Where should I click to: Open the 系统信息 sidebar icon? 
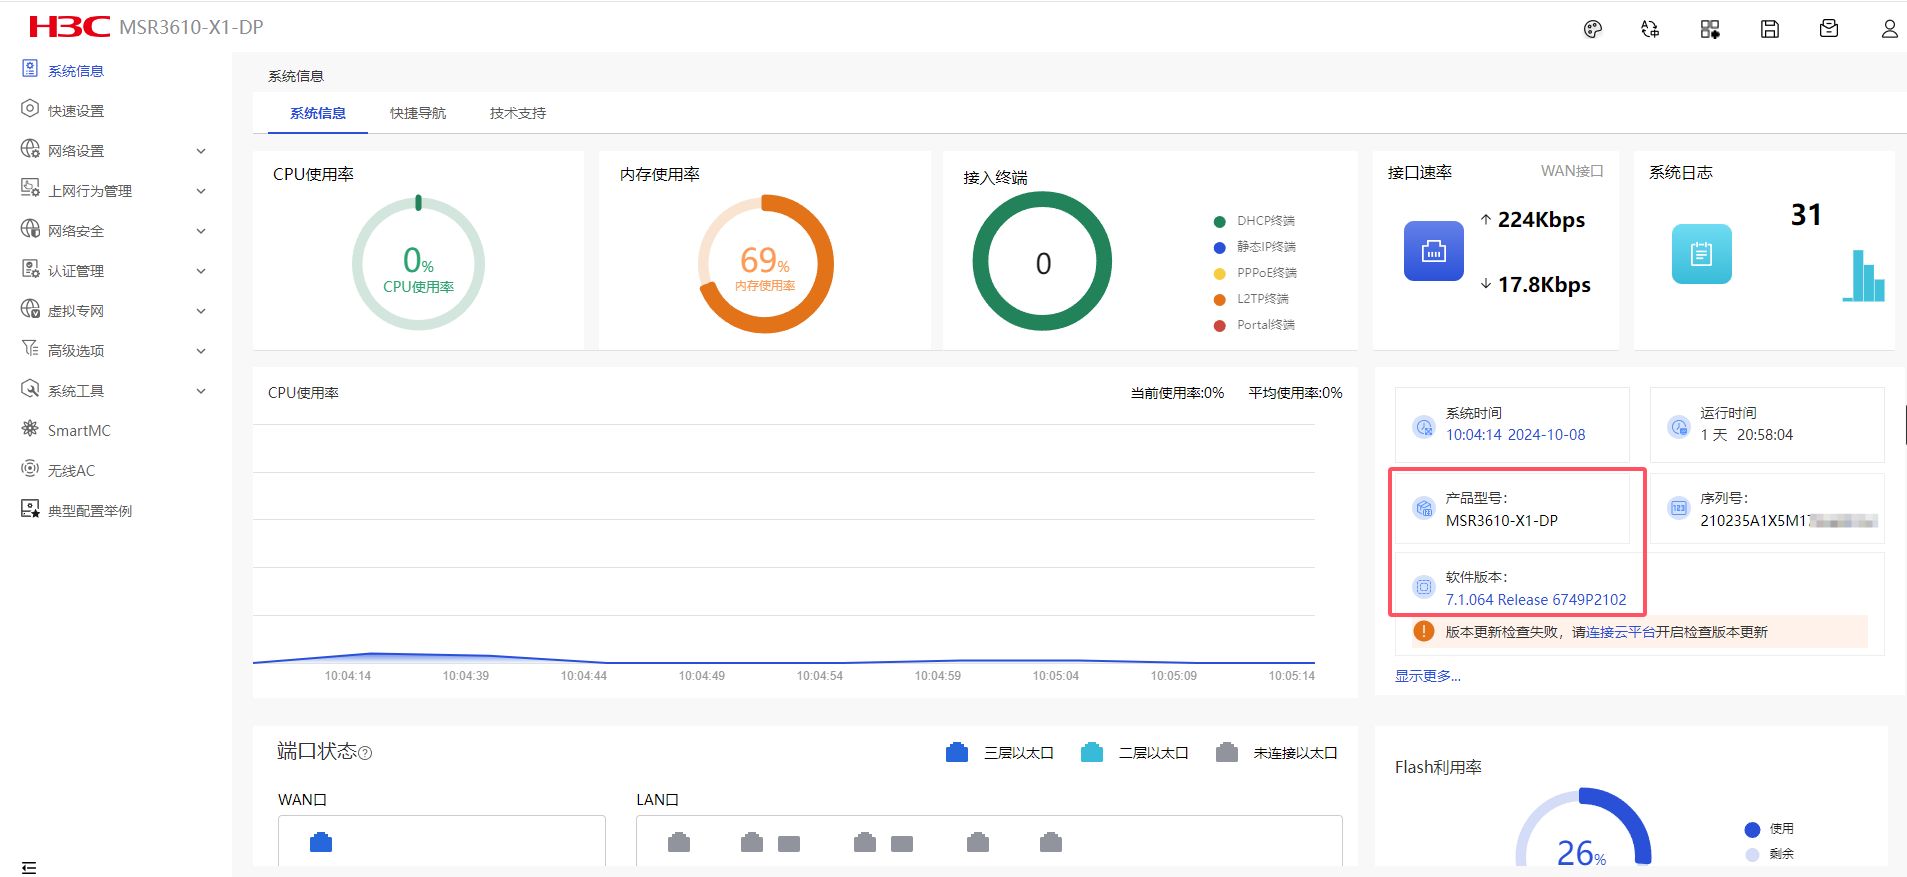click(30, 69)
